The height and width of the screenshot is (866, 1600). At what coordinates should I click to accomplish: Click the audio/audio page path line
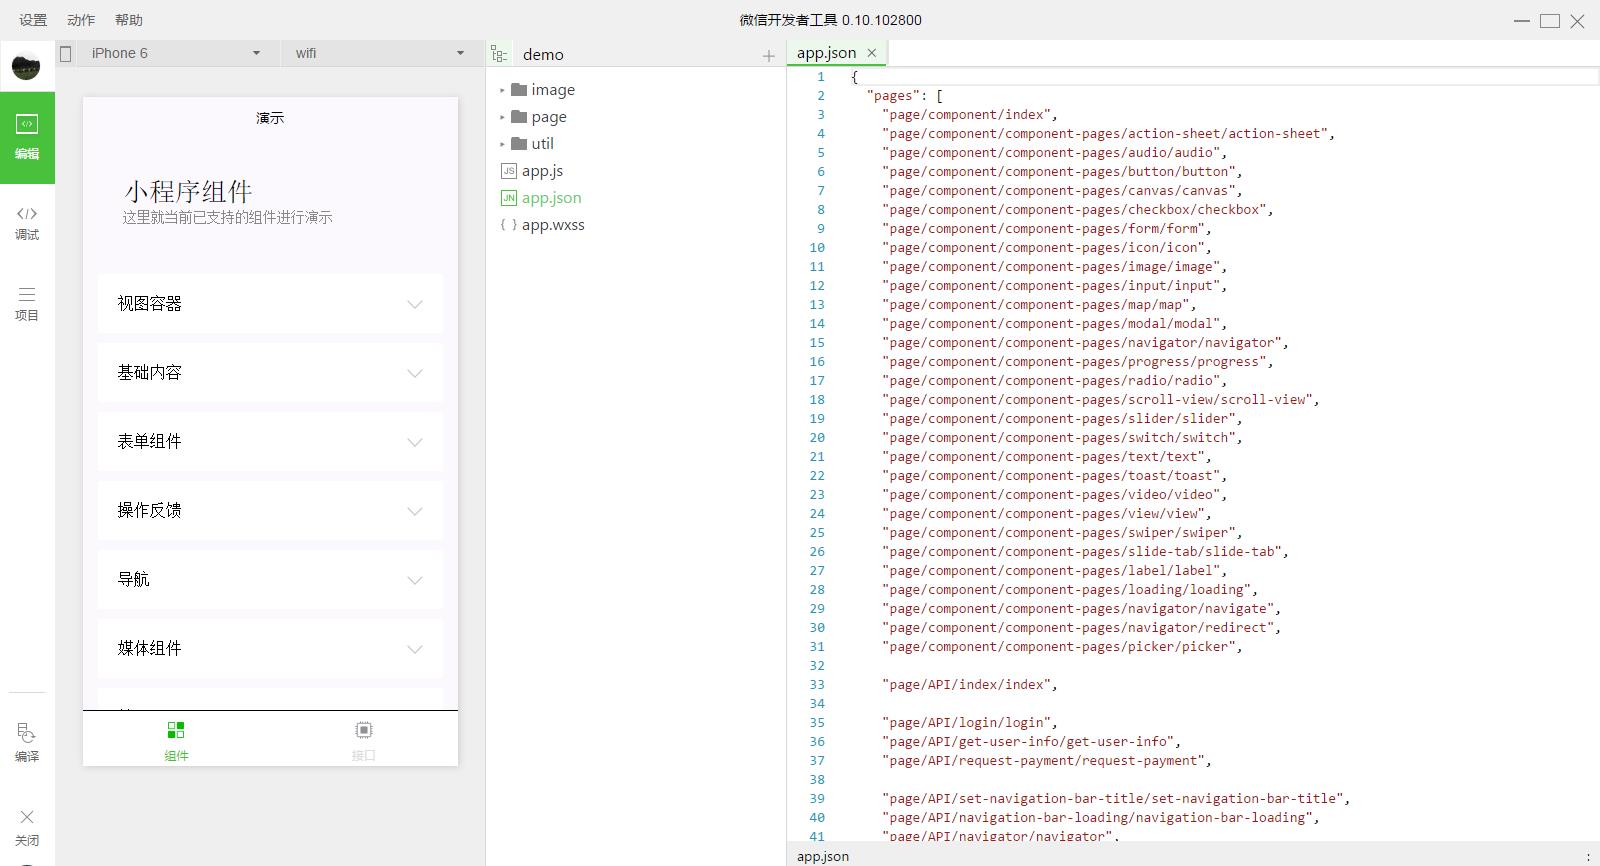(1054, 153)
